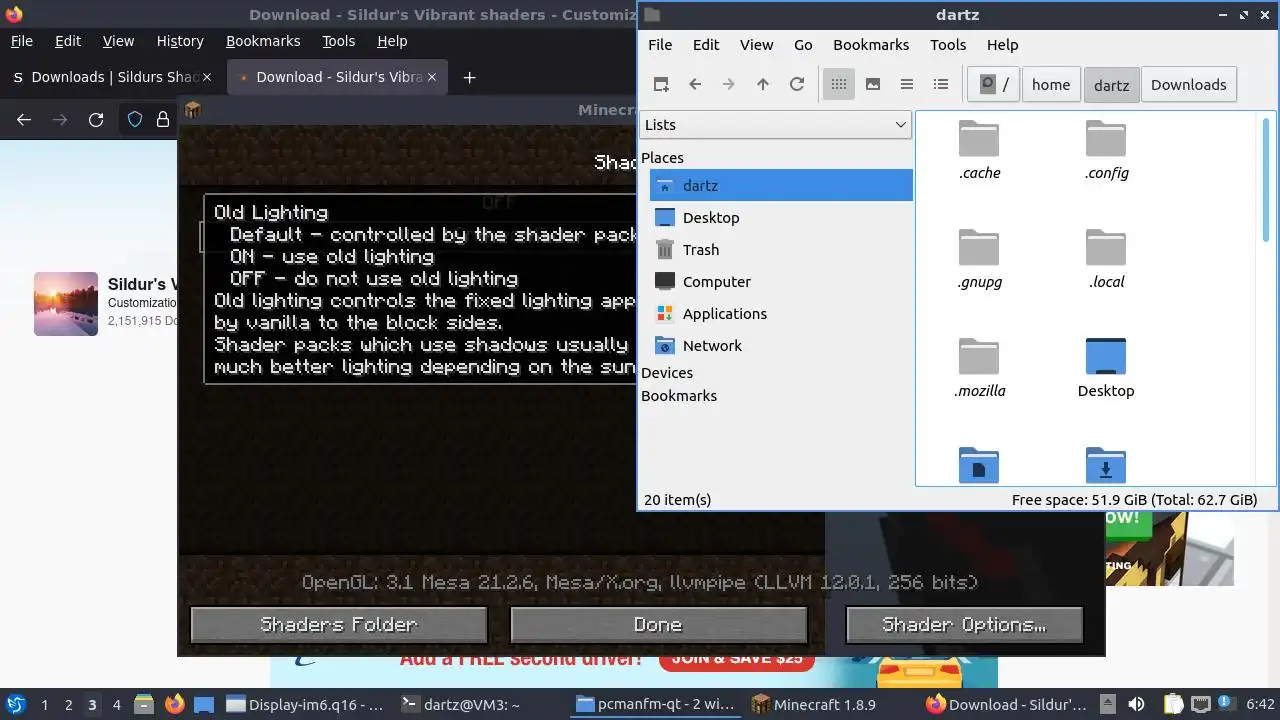Activate dartz@VM3 terminal taskbar button
1280x720 pixels.
coord(481,704)
